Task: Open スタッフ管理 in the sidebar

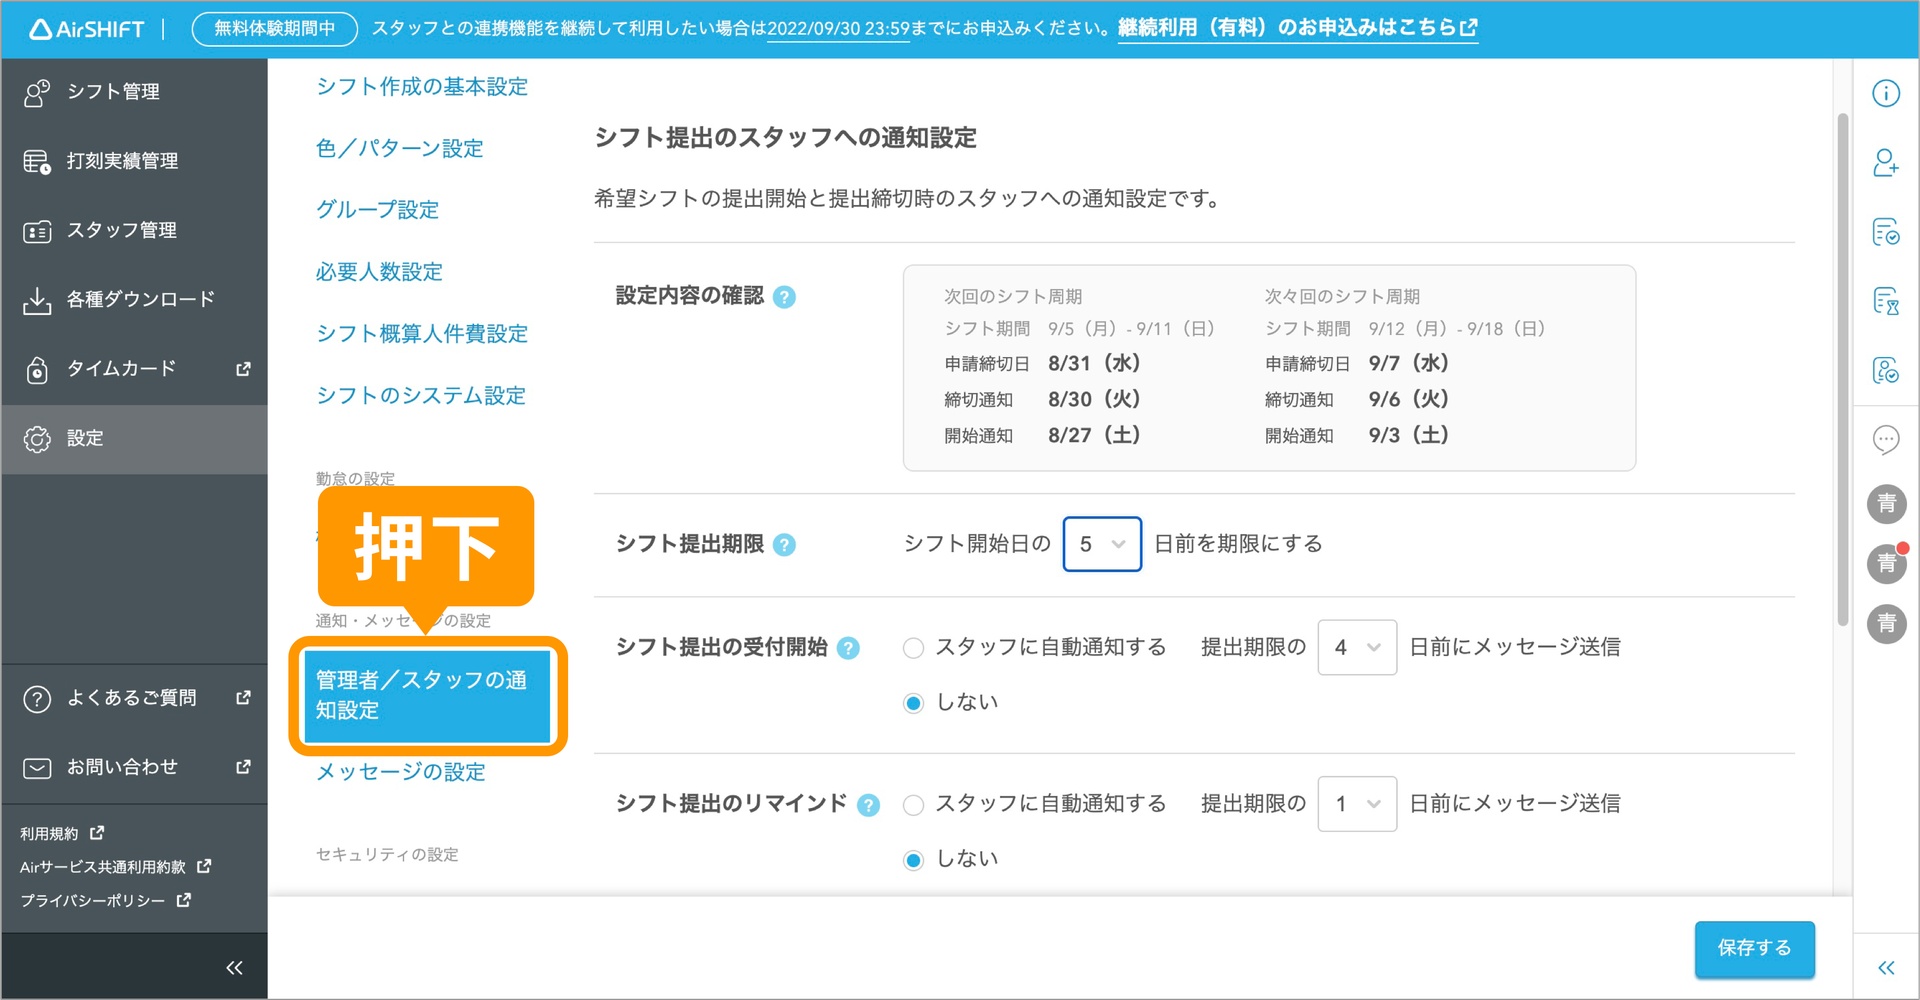Action: pos(122,229)
